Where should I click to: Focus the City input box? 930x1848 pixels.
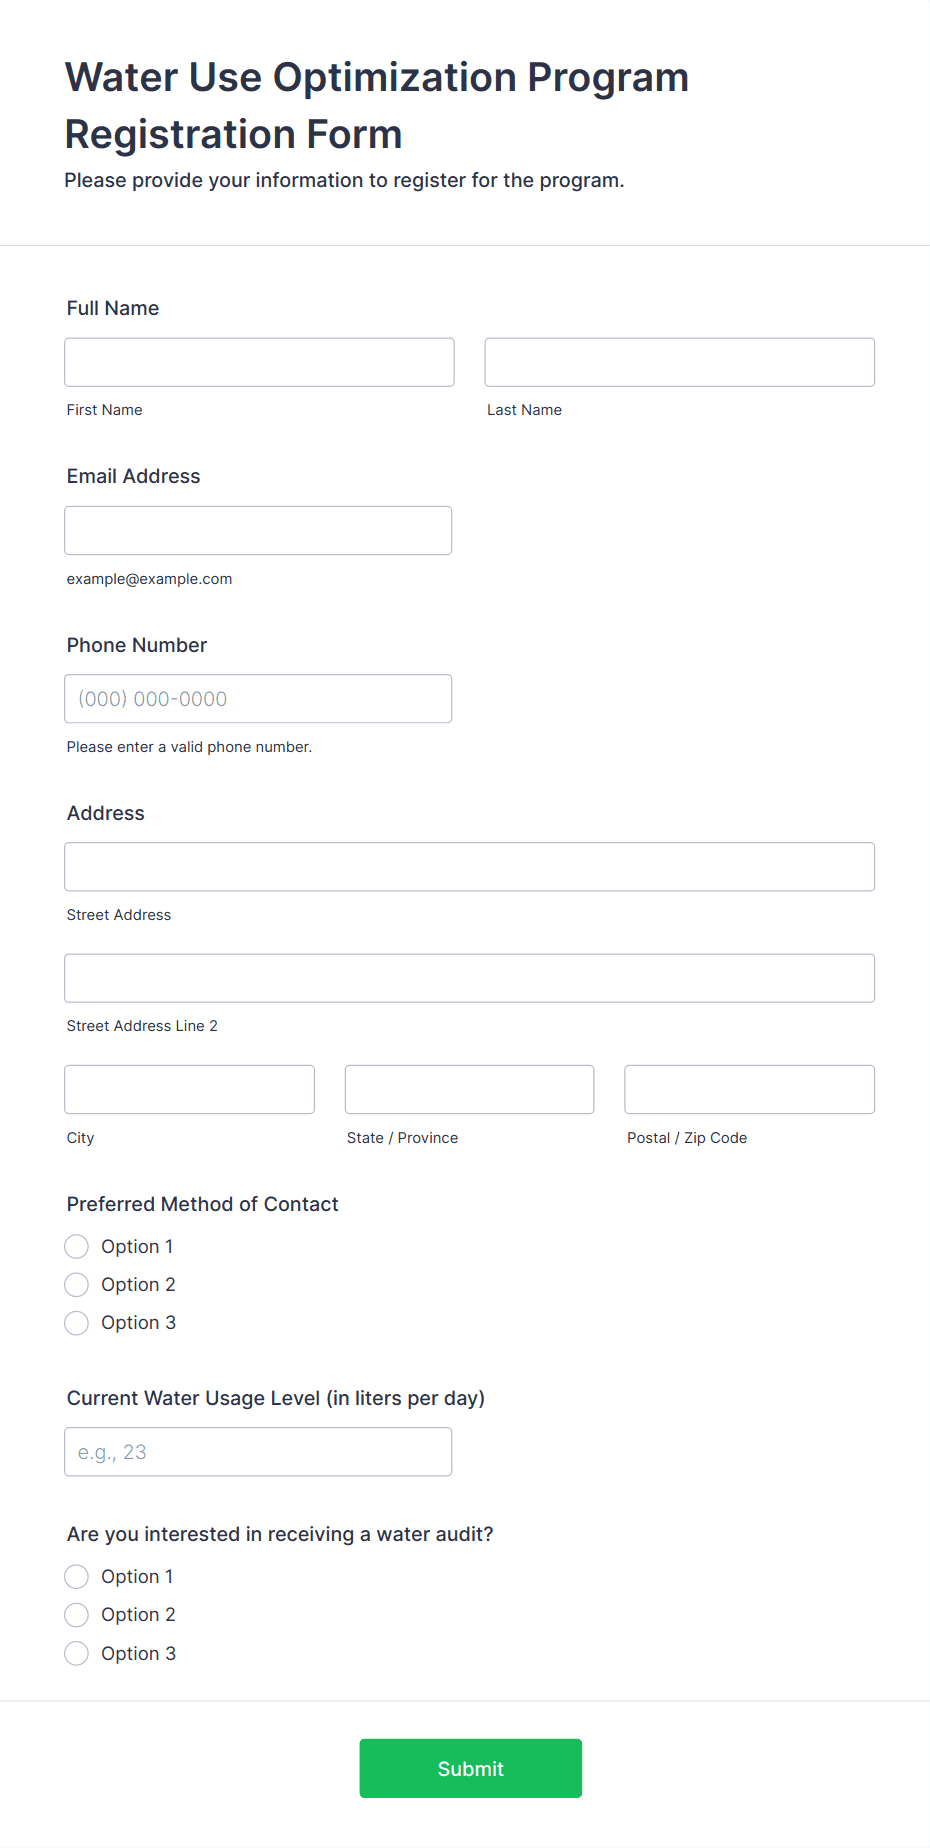pos(189,1089)
